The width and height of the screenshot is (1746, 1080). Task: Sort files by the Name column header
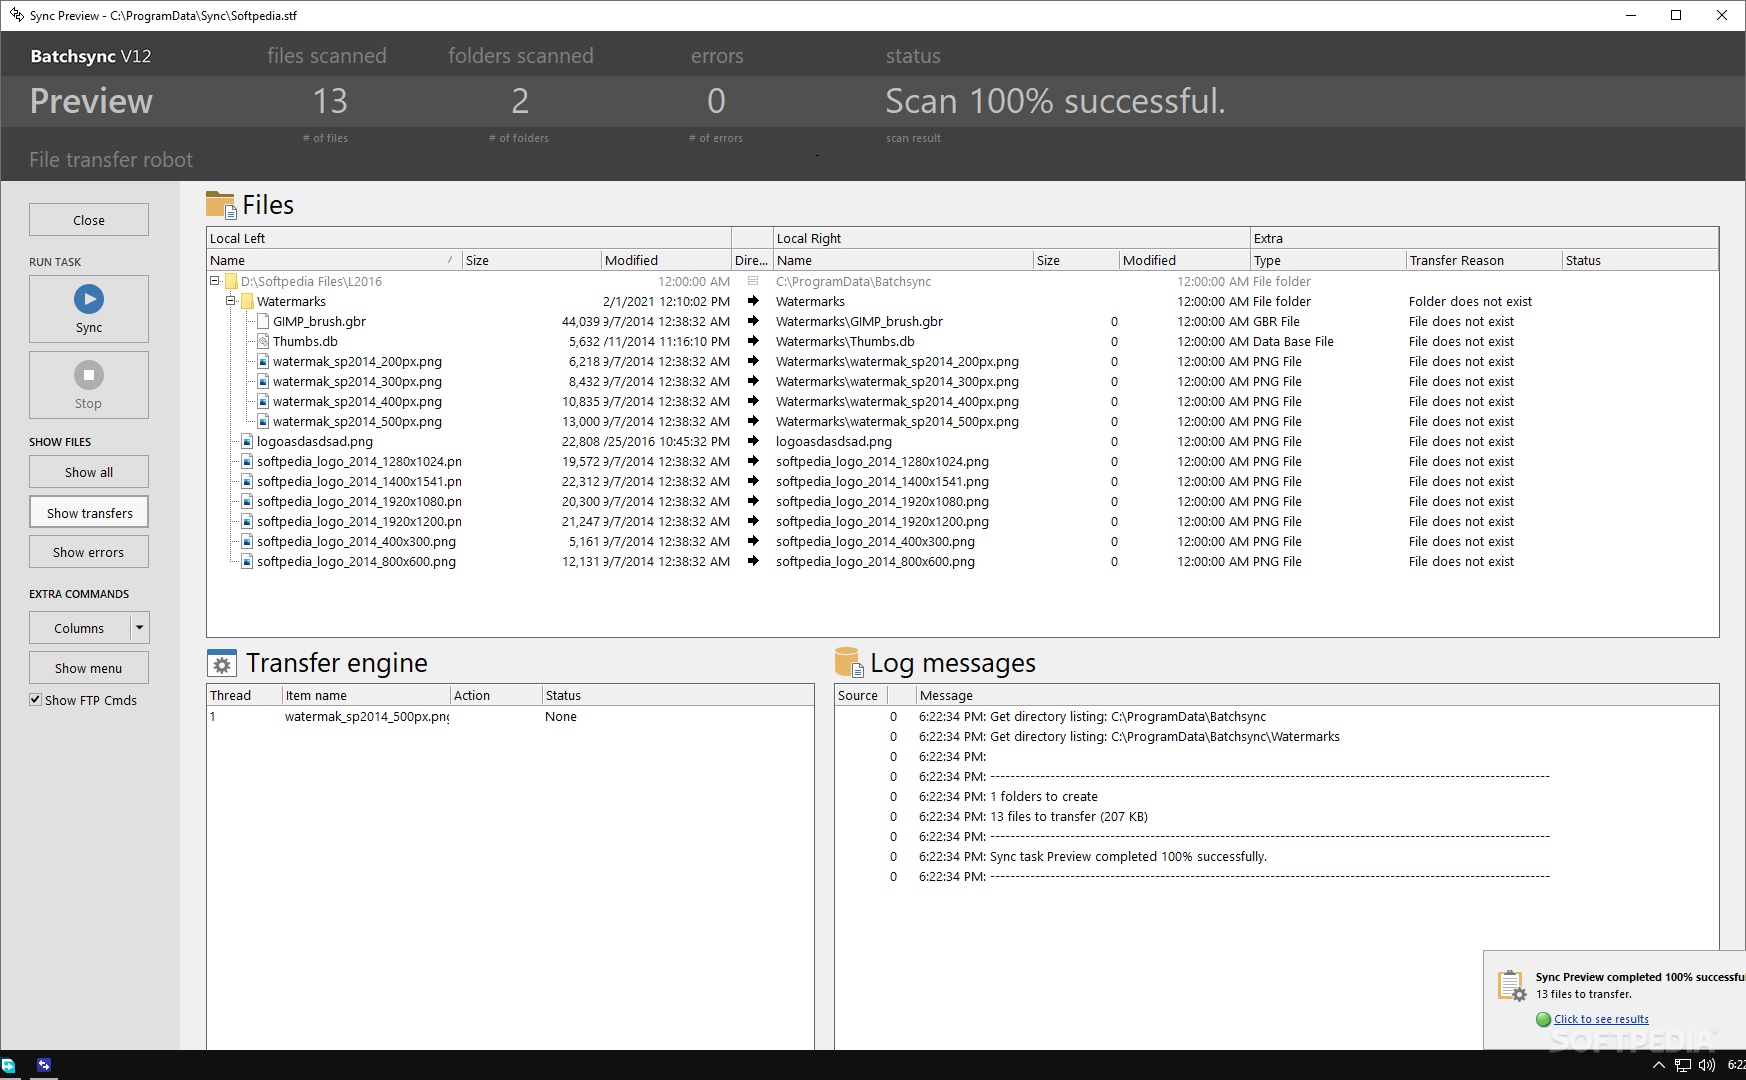[x=334, y=260]
